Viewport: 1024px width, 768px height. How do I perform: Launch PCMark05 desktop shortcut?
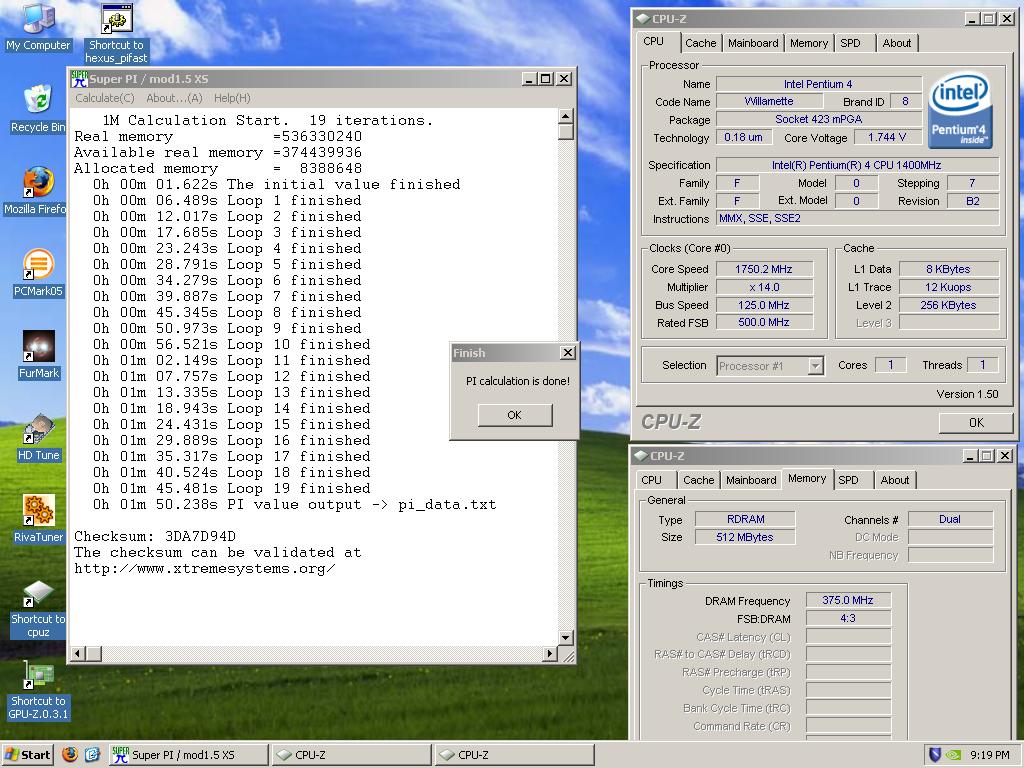point(38,273)
